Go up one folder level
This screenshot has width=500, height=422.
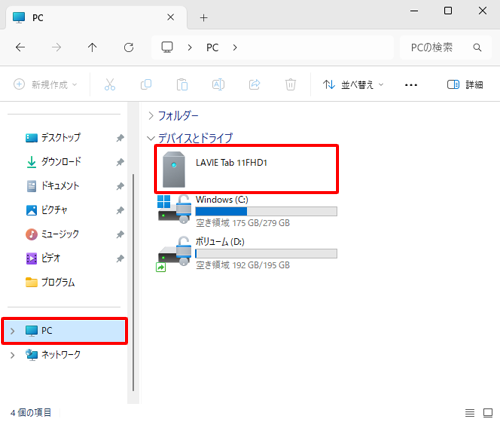pyautogui.click(x=92, y=48)
